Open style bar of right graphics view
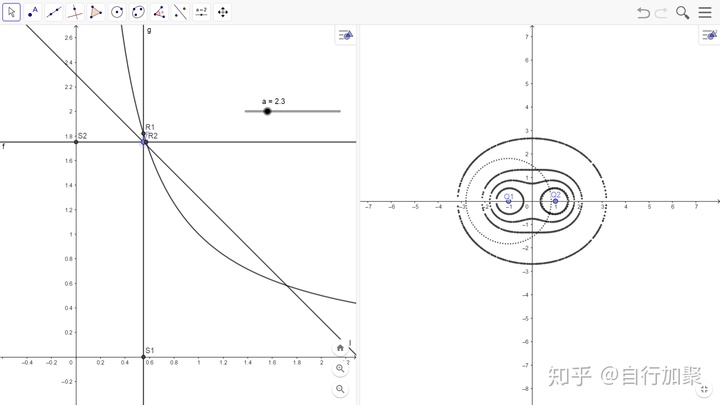The height and width of the screenshot is (405, 720). point(709,35)
